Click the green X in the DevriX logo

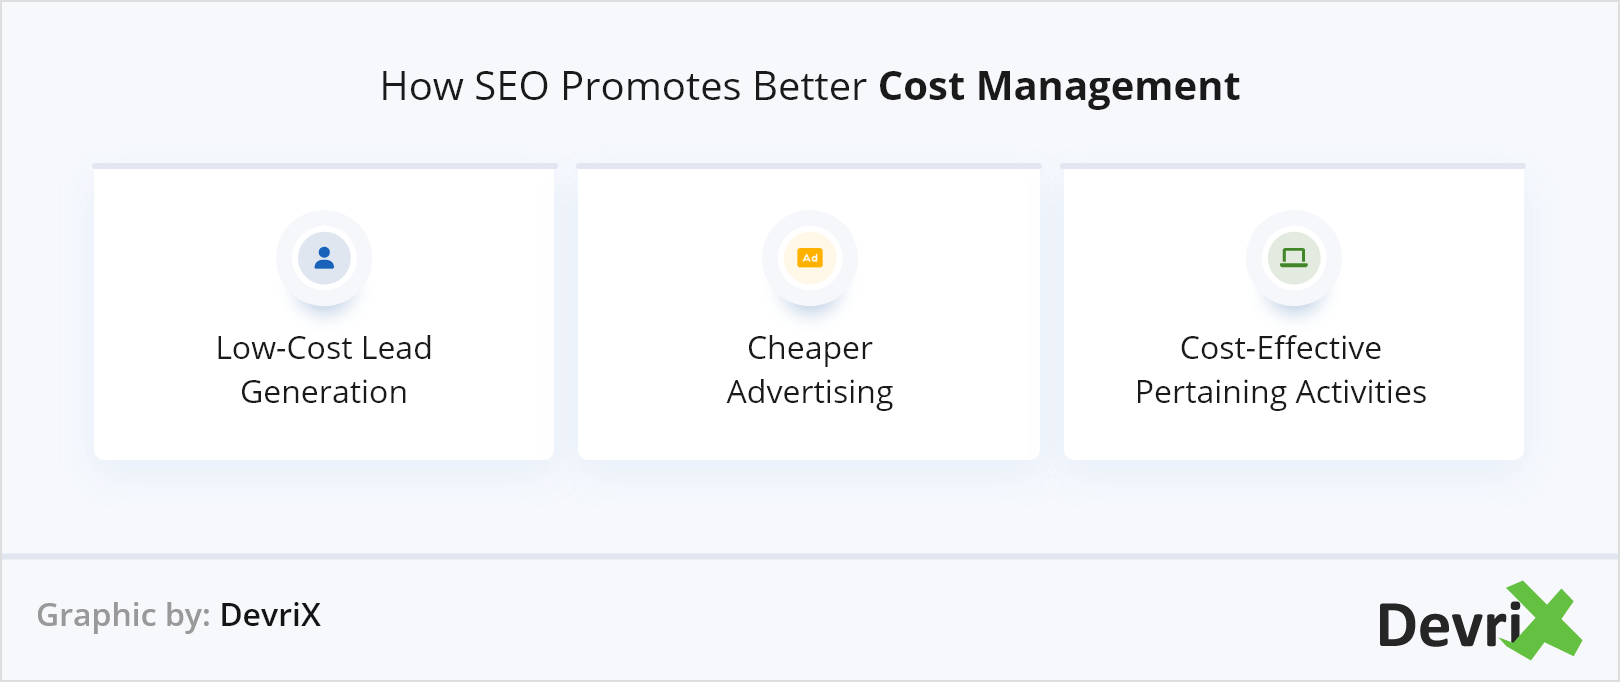pyautogui.click(x=1543, y=620)
